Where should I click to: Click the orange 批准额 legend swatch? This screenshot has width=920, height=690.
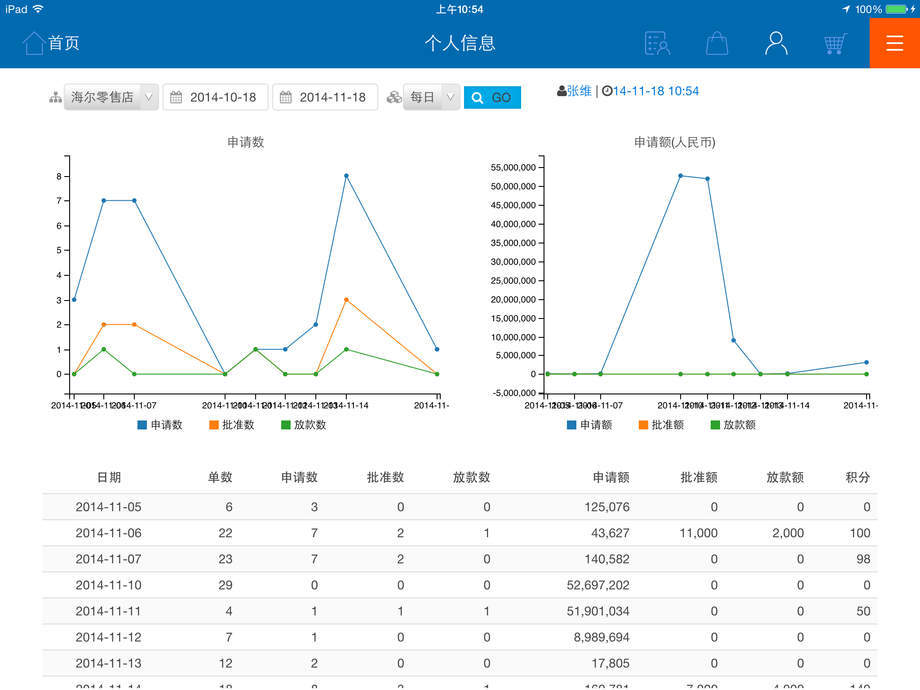click(643, 425)
